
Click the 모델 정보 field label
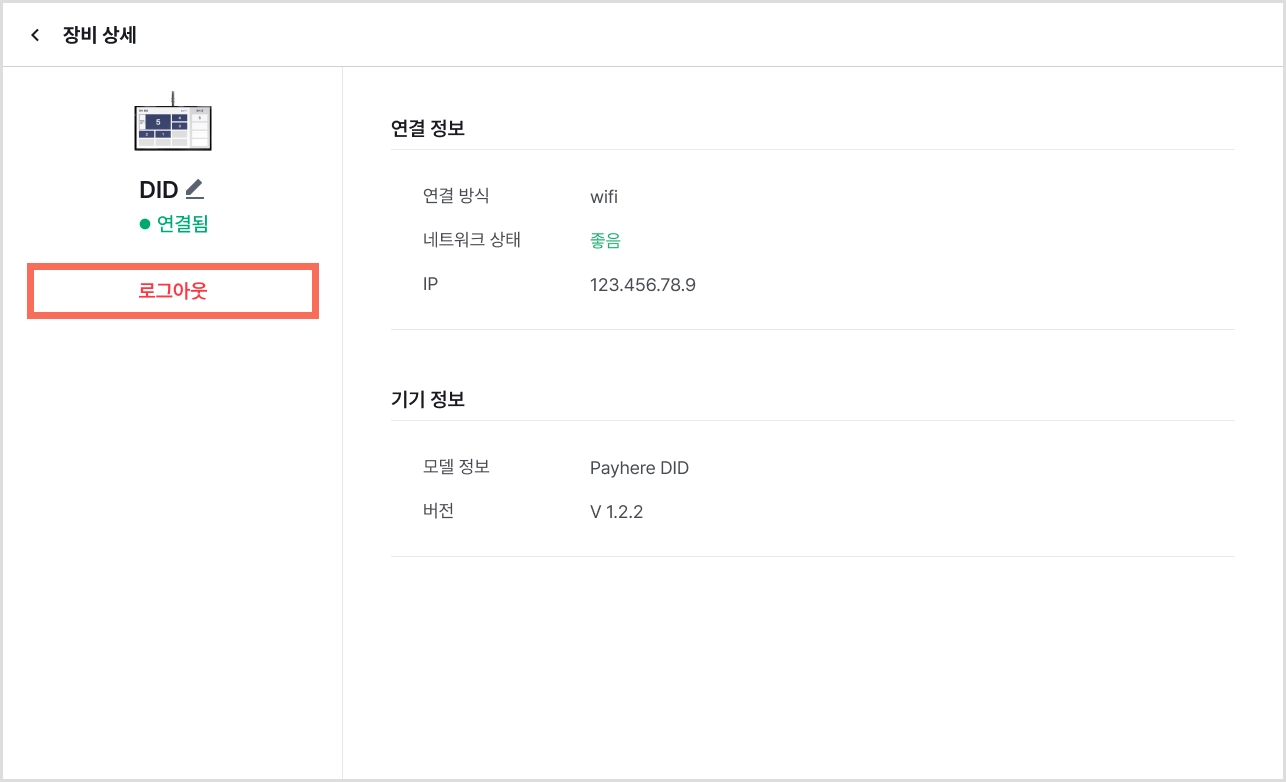tap(457, 467)
